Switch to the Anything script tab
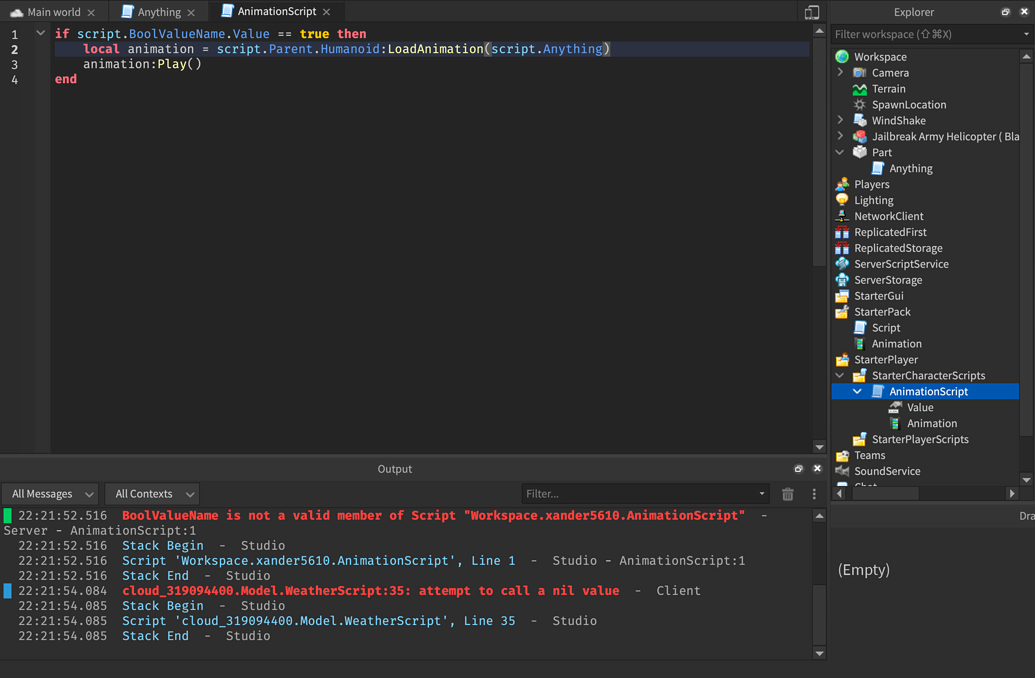This screenshot has height=678, width=1035. point(159,12)
